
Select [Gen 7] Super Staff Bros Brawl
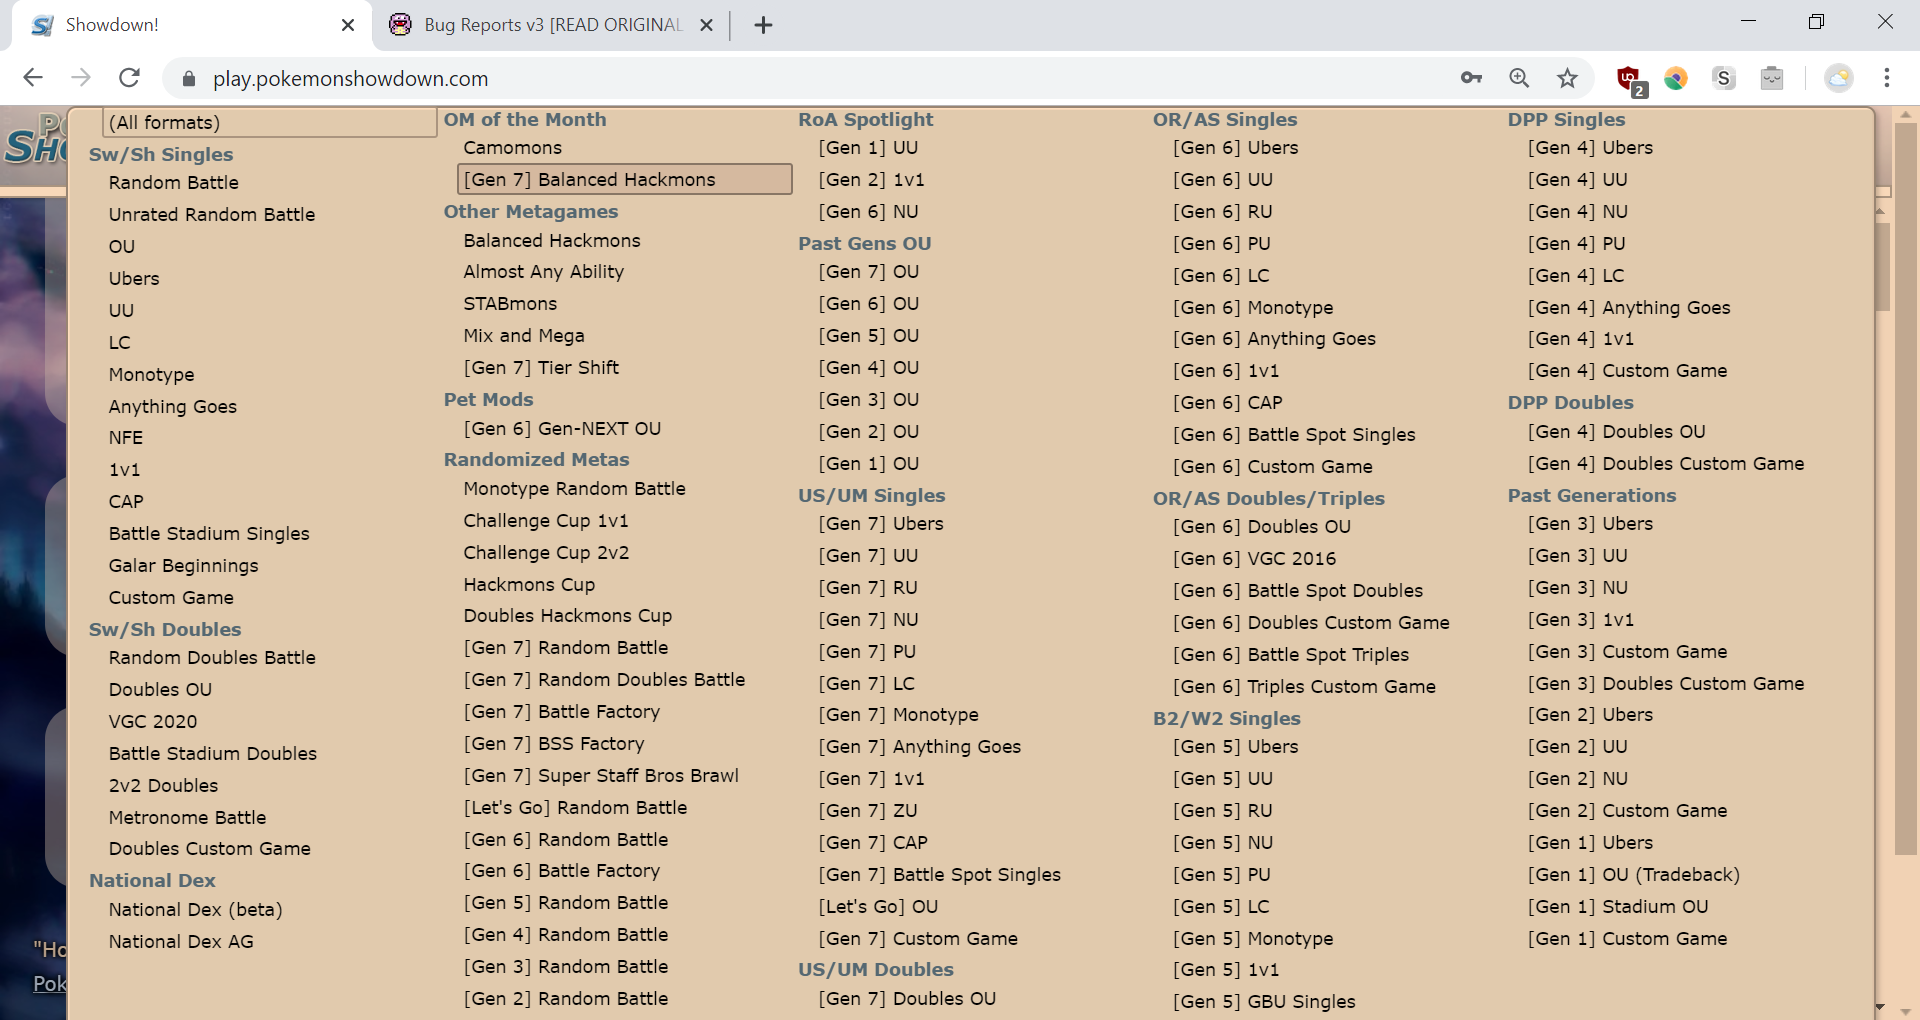(600, 776)
